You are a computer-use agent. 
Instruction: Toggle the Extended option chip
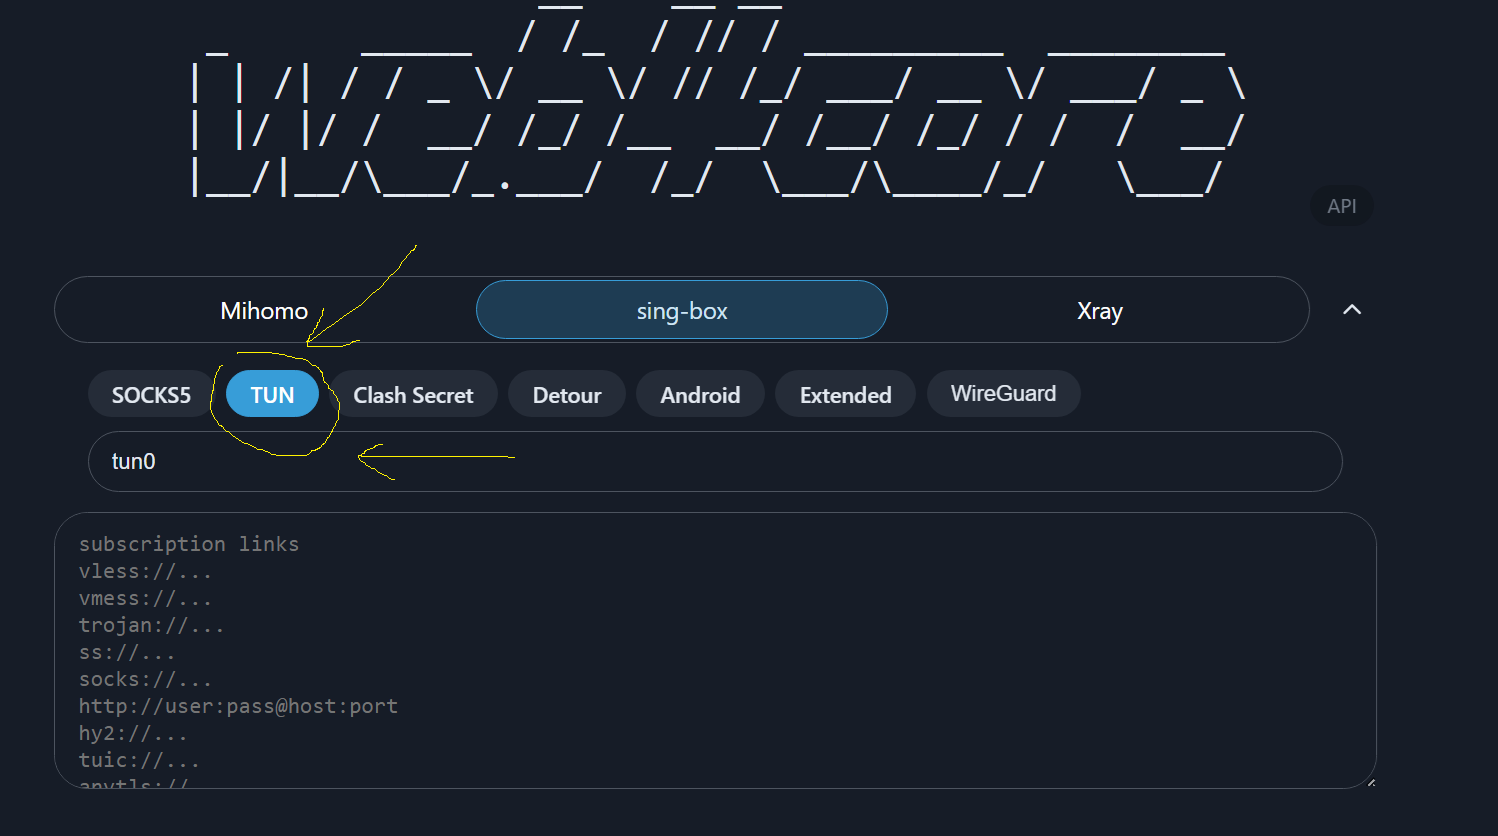(x=845, y=395)
